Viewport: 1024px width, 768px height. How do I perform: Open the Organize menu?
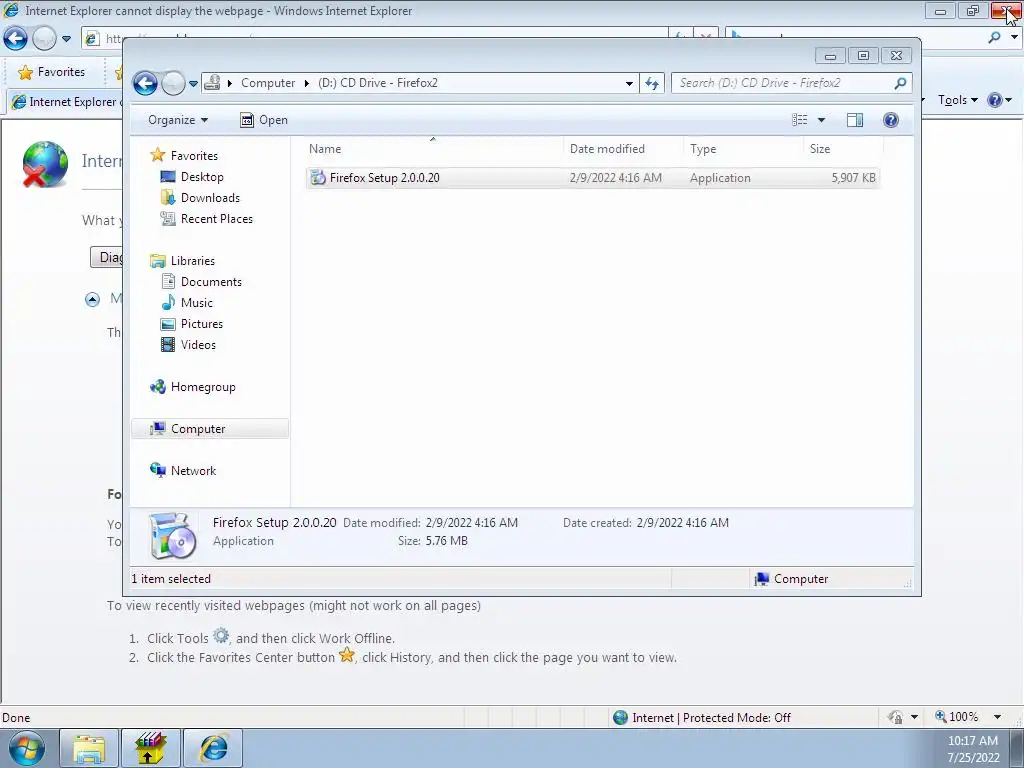(x=178, y=120)
